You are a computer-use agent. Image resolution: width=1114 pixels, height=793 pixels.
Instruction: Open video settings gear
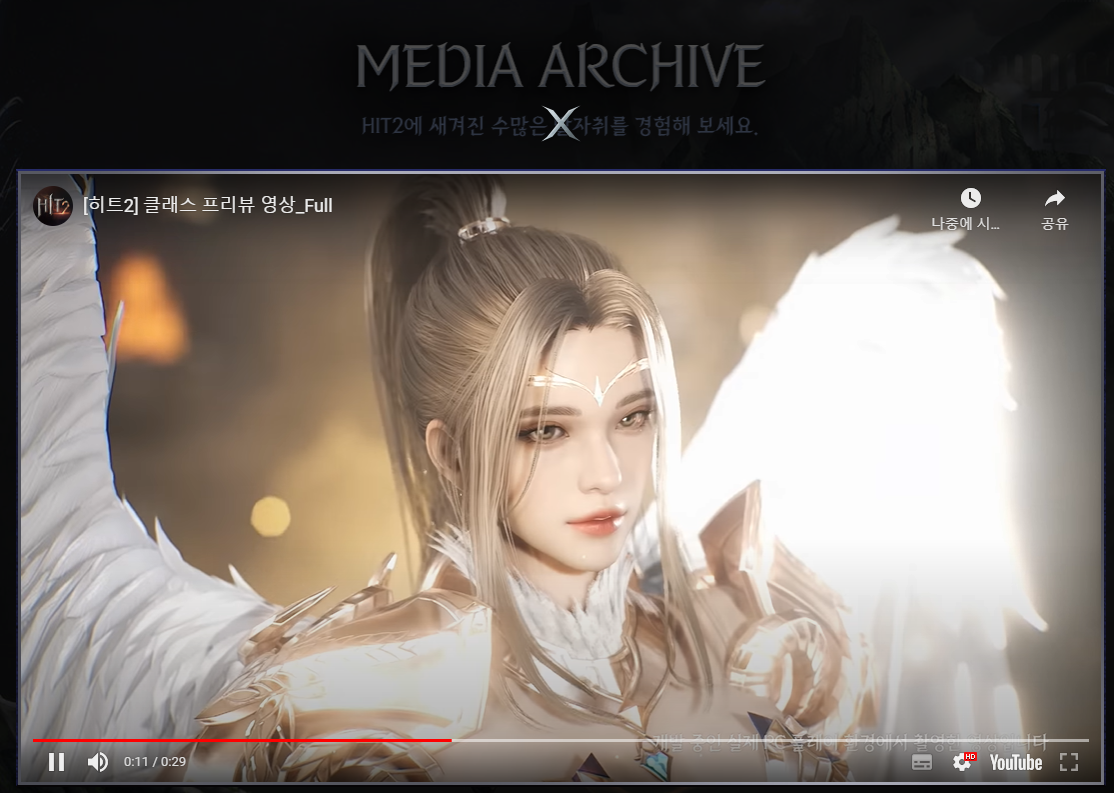[963, 762]
